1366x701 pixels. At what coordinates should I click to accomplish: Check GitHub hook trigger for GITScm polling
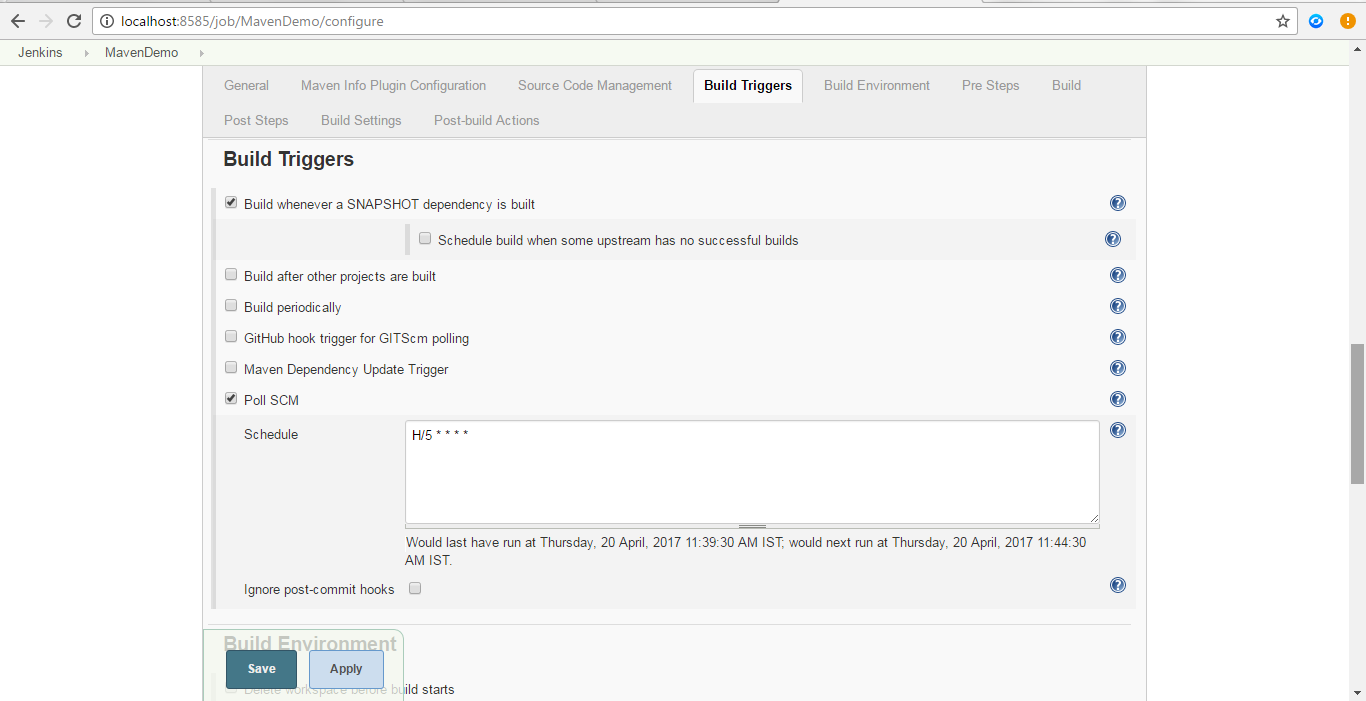click(x=231, y=337)
